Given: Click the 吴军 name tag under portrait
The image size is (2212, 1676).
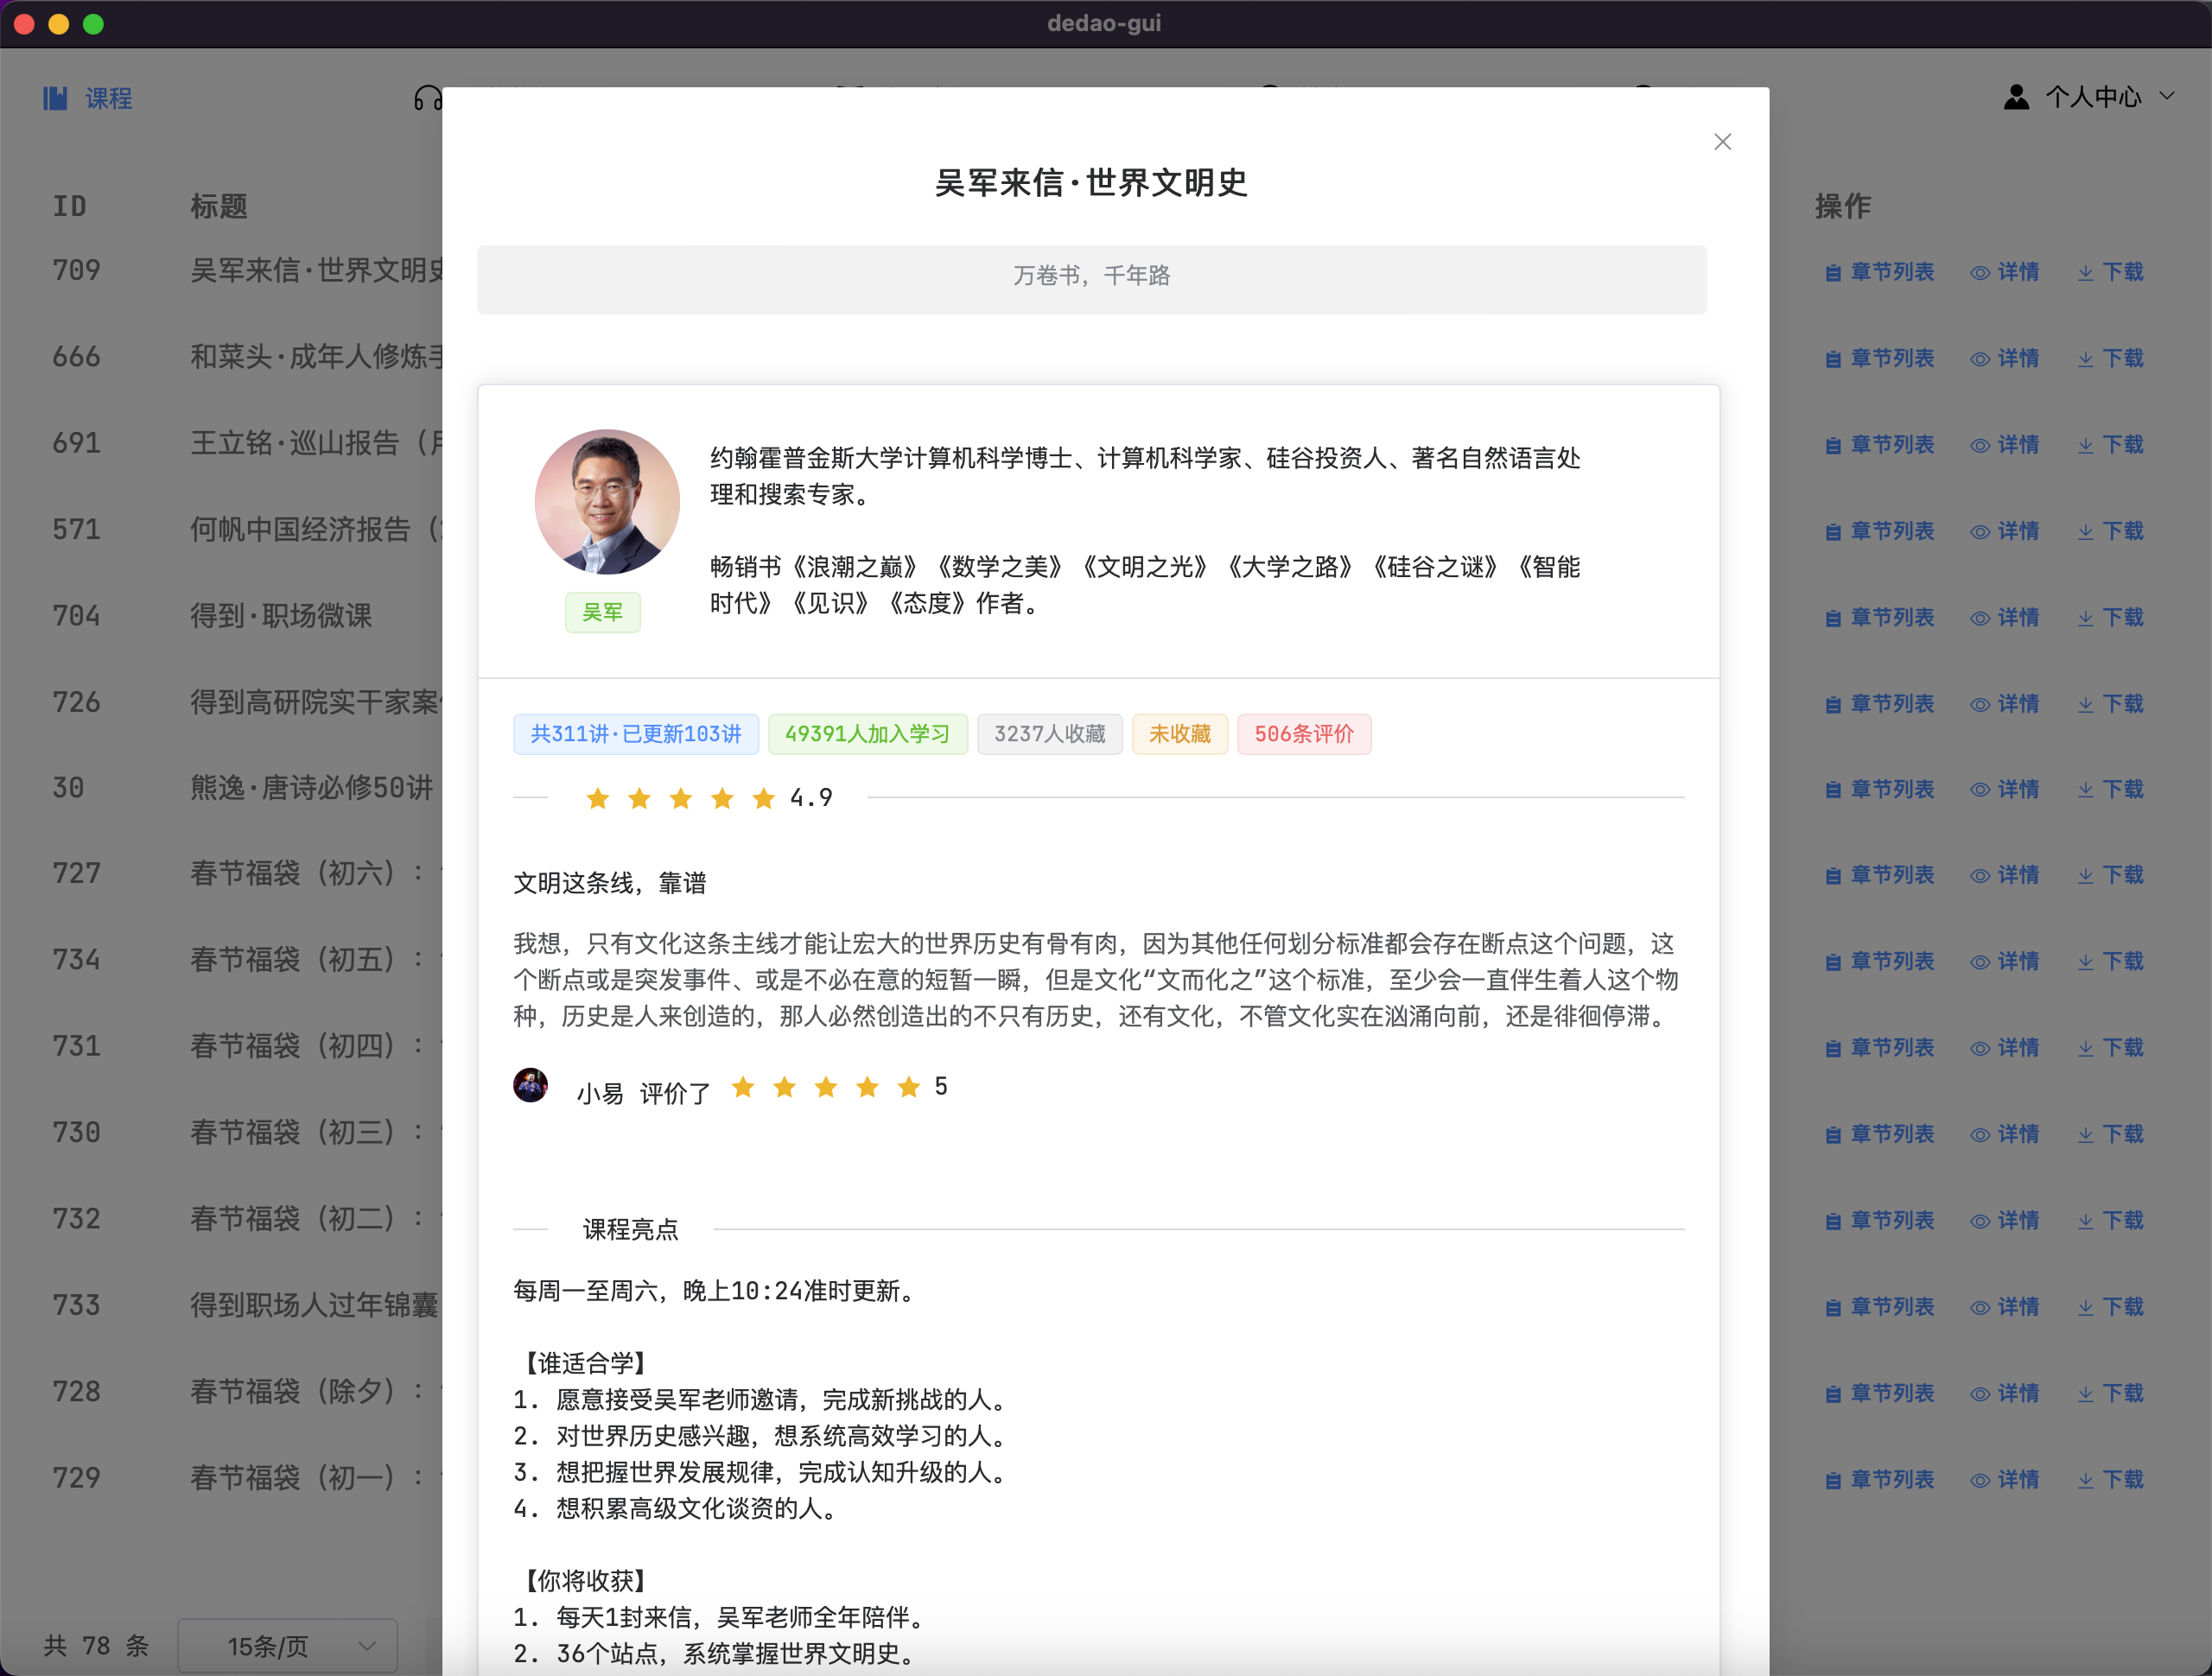Looking at the screenshot, I should tap(602, 612).
